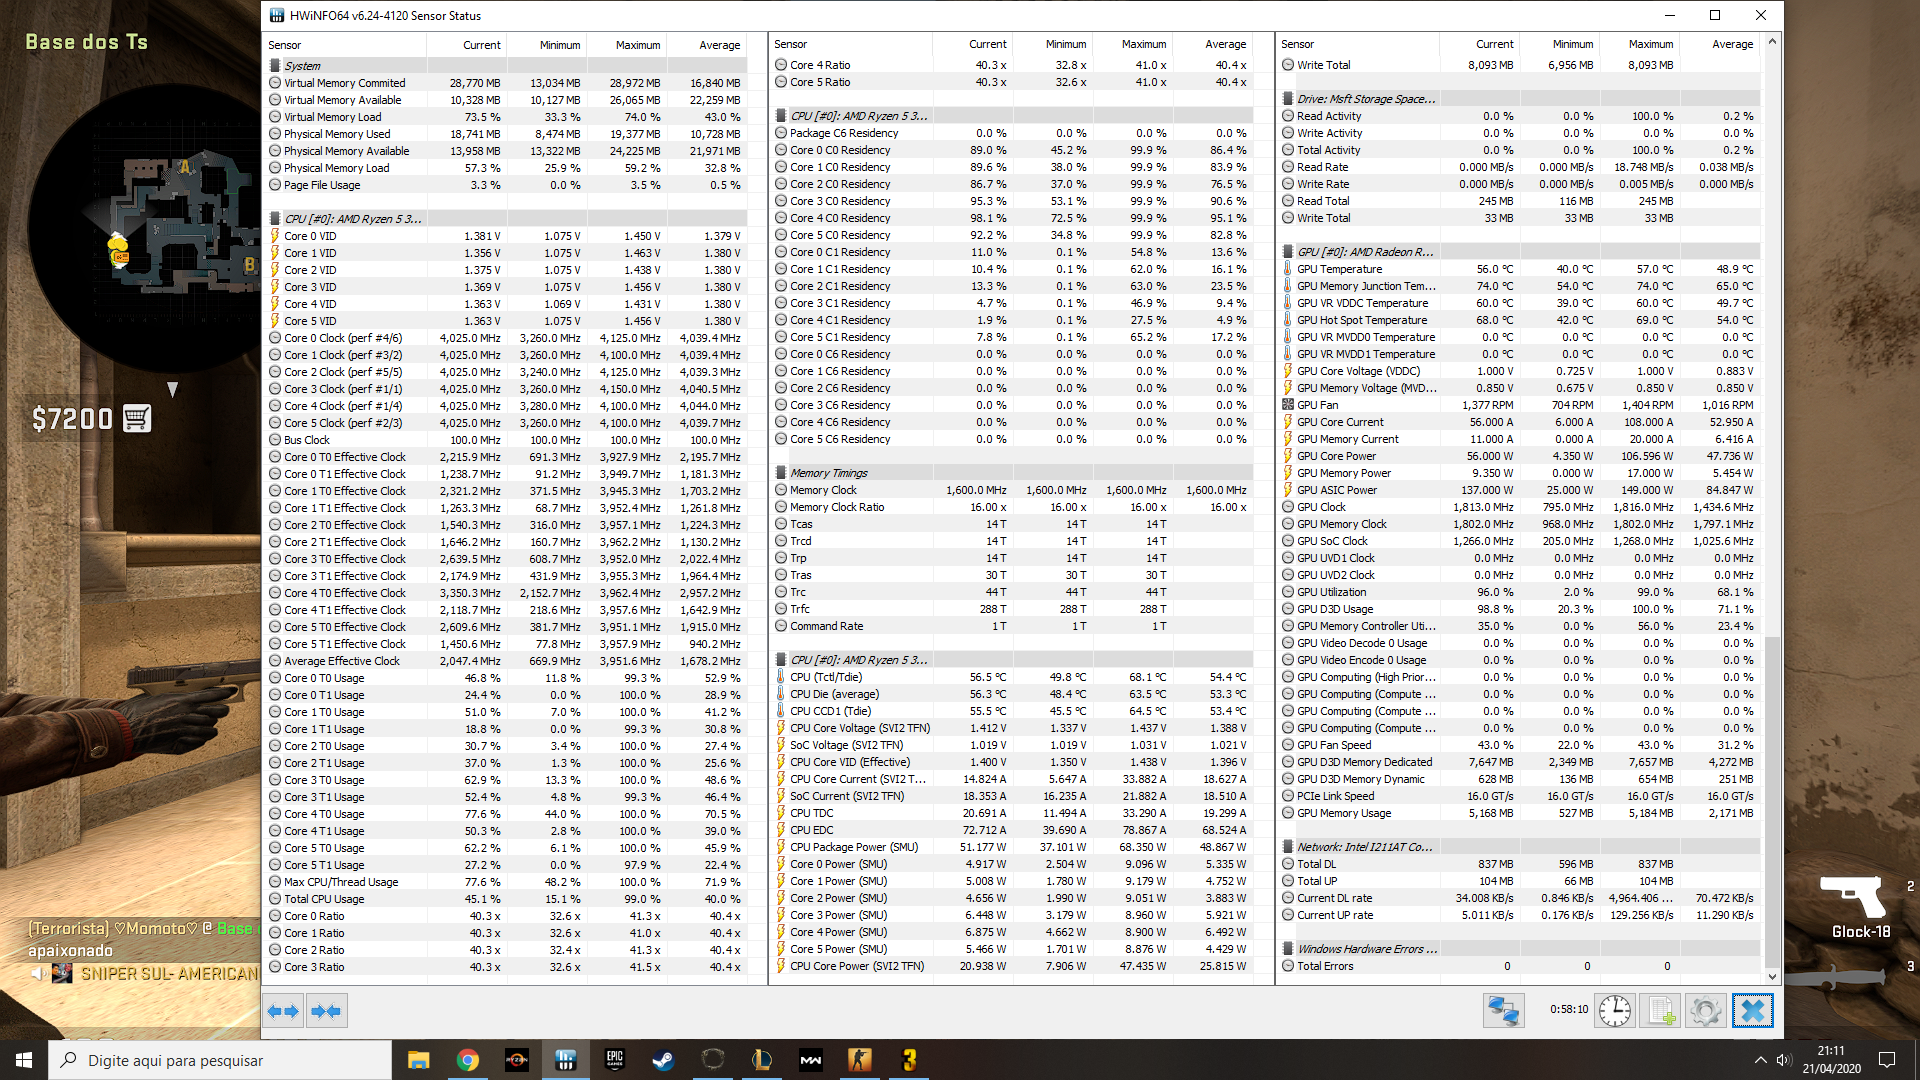This screenshot has height=1080, width=1920.
Task: Click Current column header in left panel
Action: pos(467,45)
